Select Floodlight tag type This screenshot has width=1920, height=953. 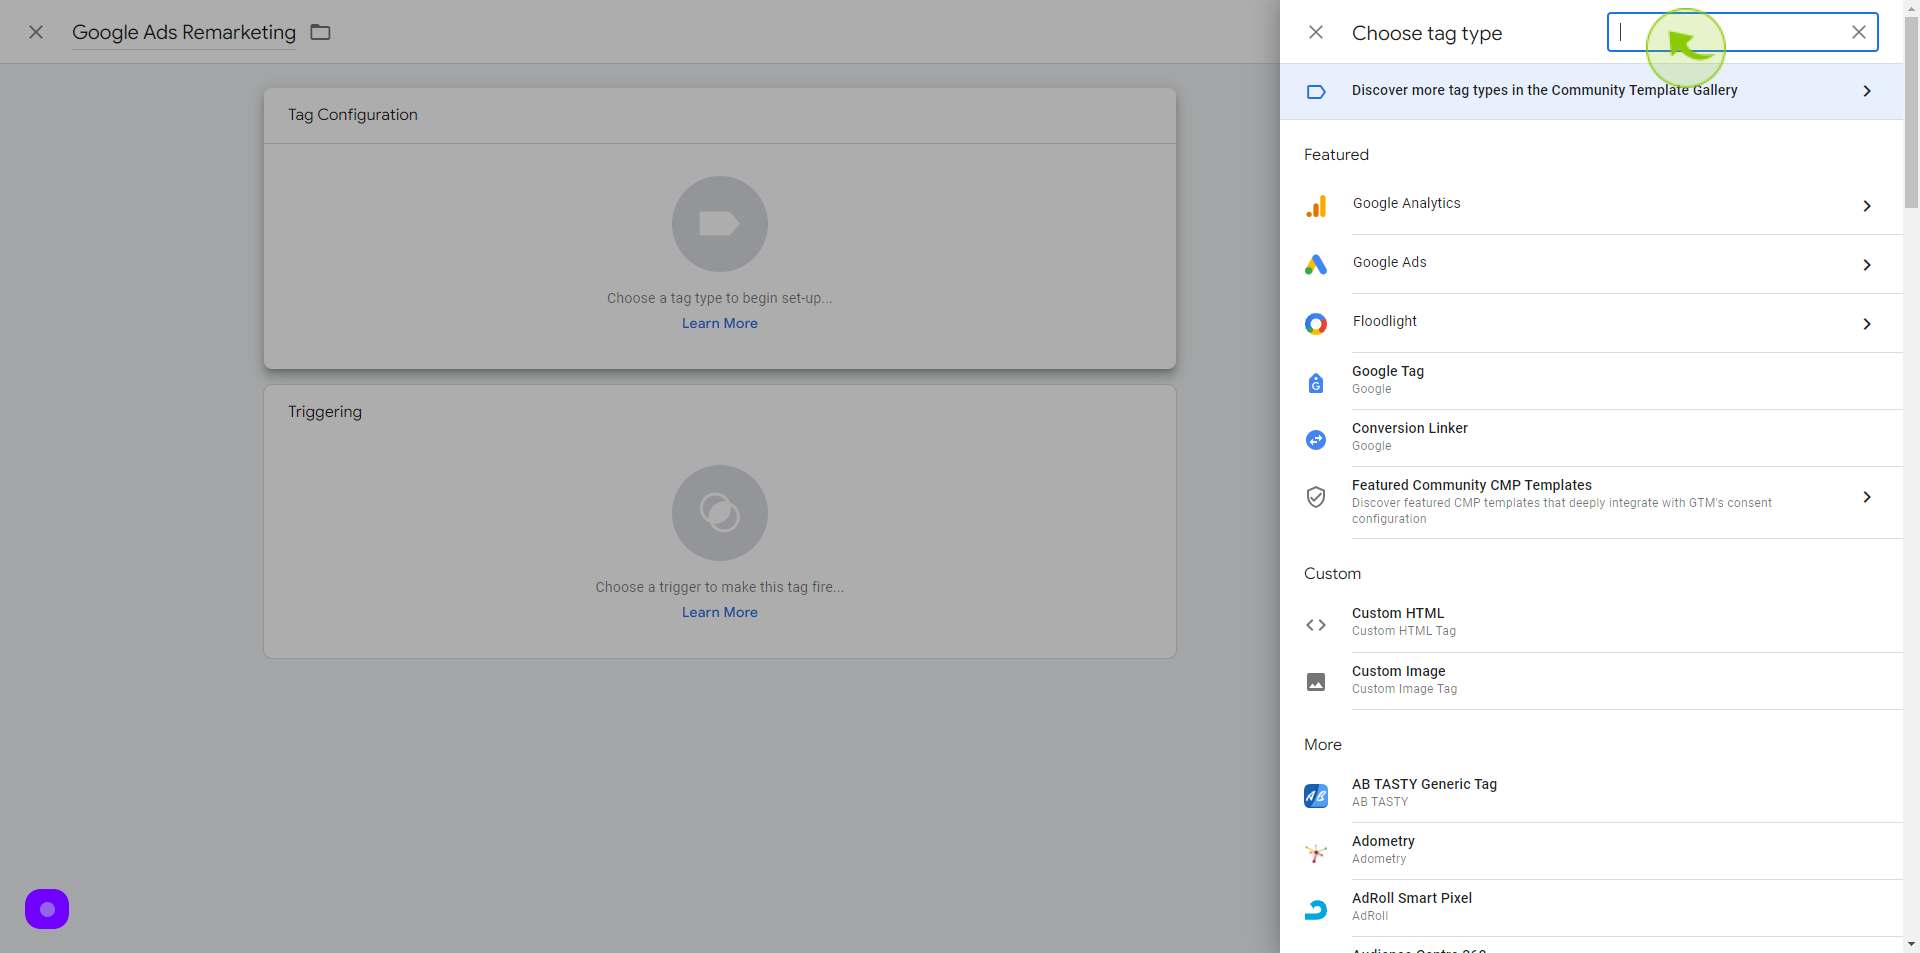(x=1591, y=323)
